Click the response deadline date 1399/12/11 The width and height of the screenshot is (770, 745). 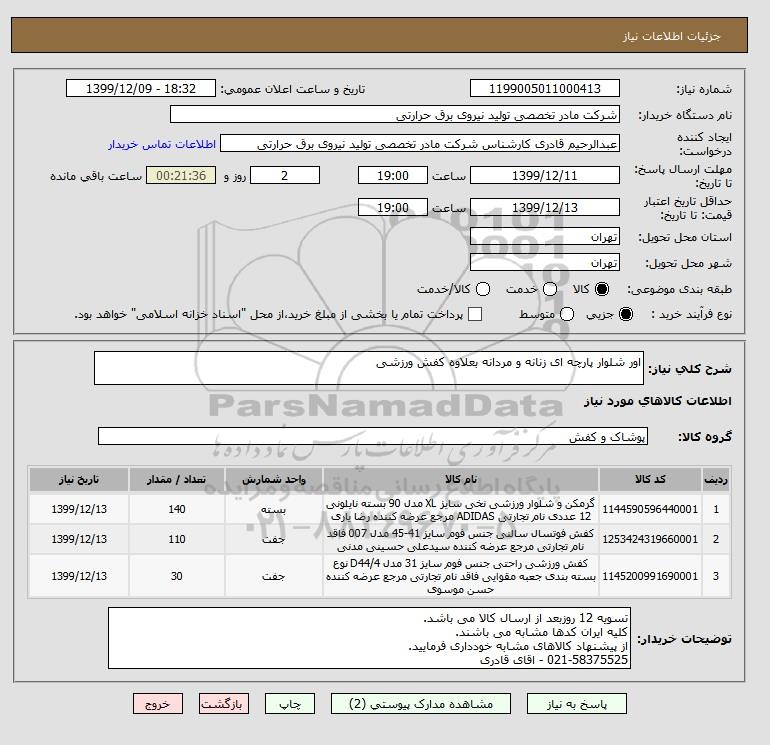coord(545,175)
